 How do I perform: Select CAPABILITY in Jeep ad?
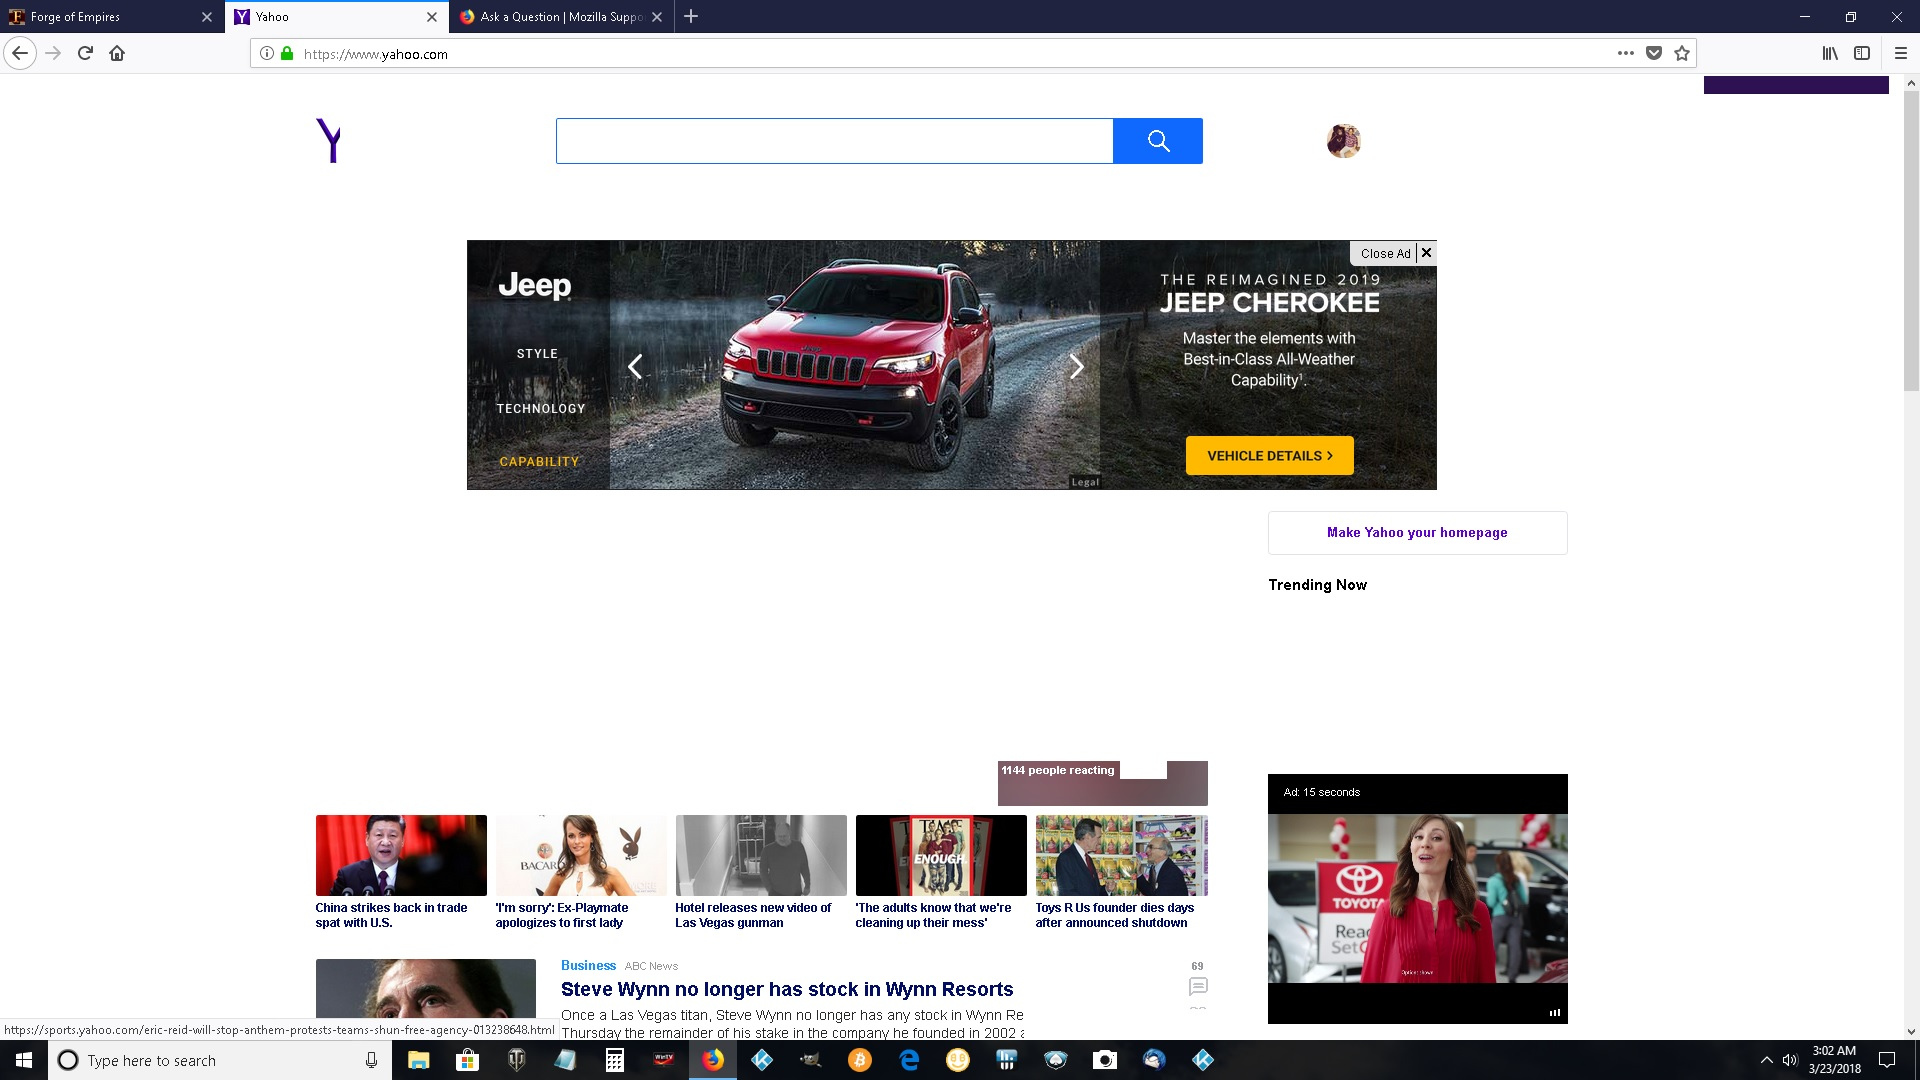point(539,462)
